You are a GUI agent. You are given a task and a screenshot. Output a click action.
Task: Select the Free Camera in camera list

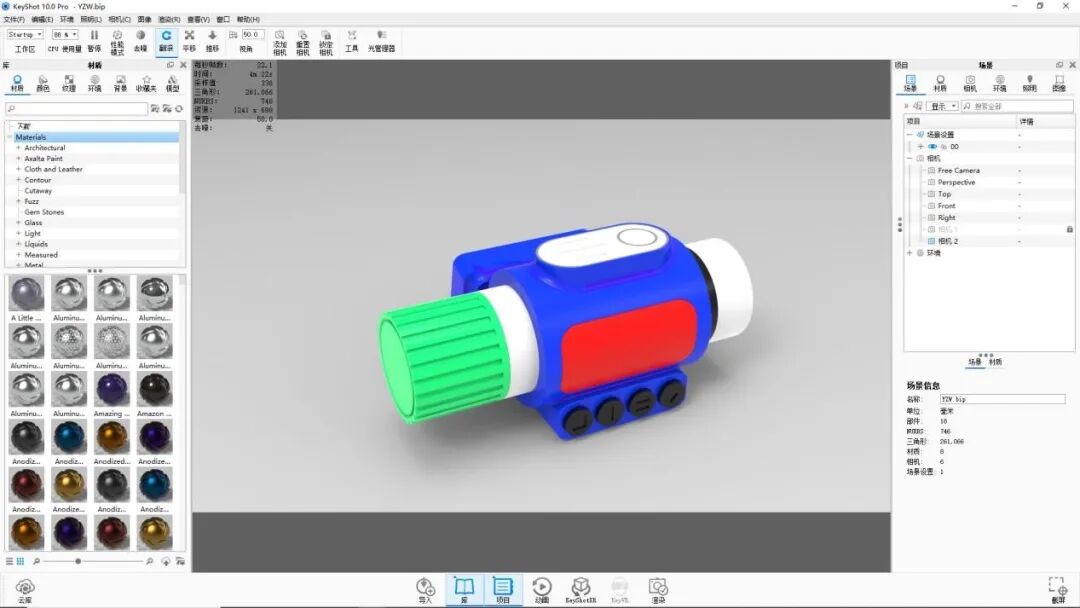tap(958, 170)
